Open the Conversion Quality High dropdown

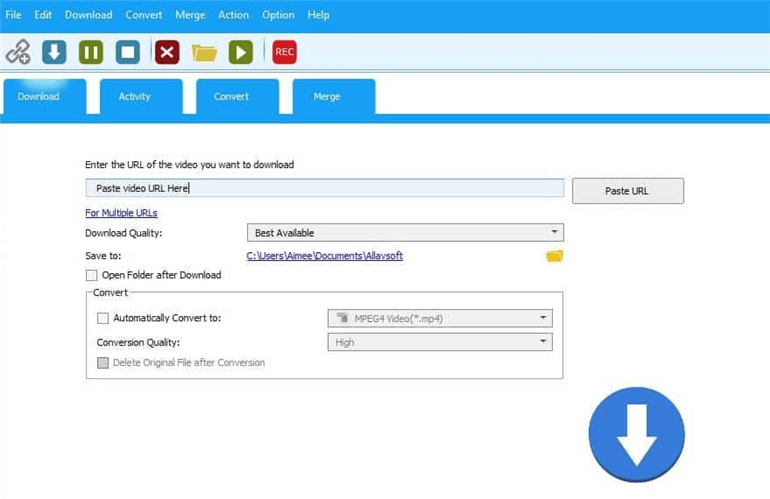coord(440,342)
